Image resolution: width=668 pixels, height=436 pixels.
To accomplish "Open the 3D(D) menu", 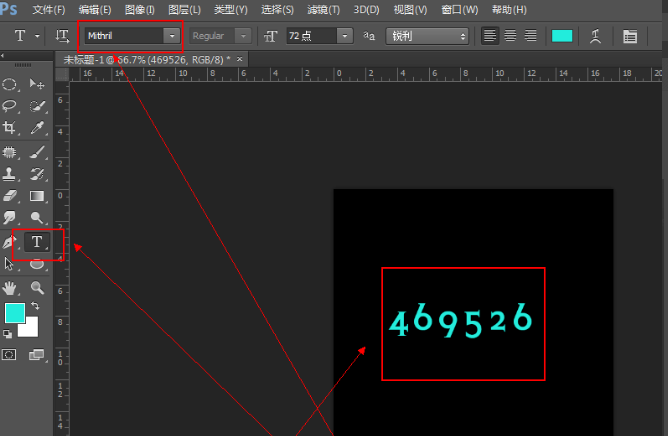I will 366,9.
